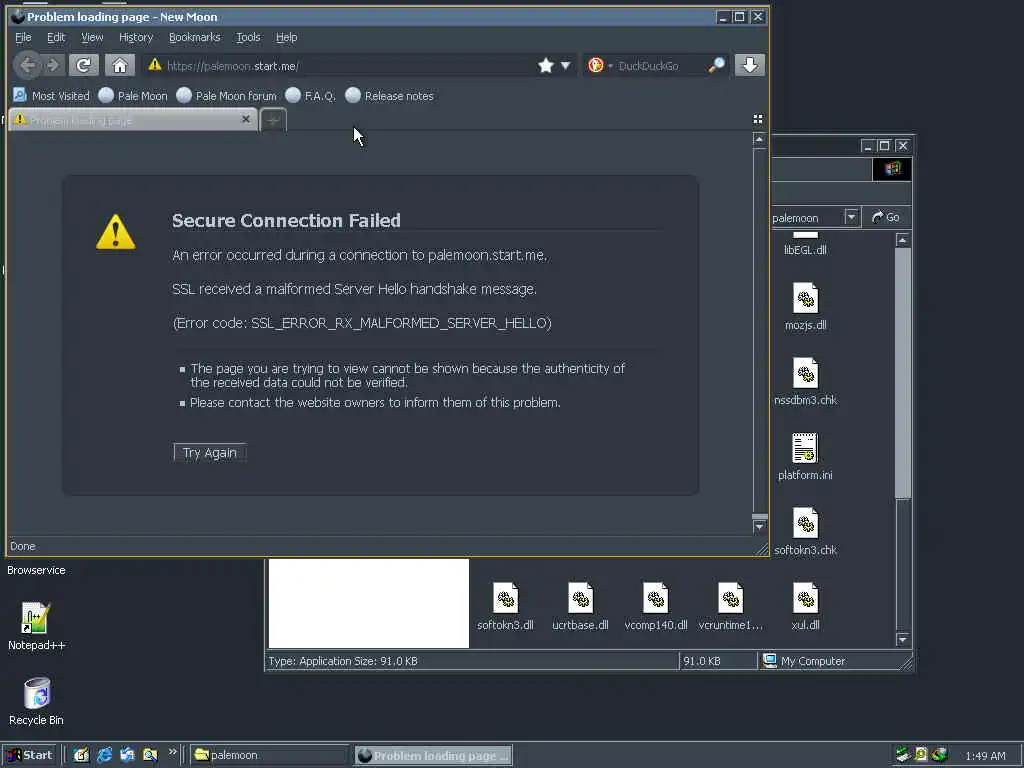Open the Bookmarks menu
This screenshot has height=768, width=1024.
(x=195, y=37)
